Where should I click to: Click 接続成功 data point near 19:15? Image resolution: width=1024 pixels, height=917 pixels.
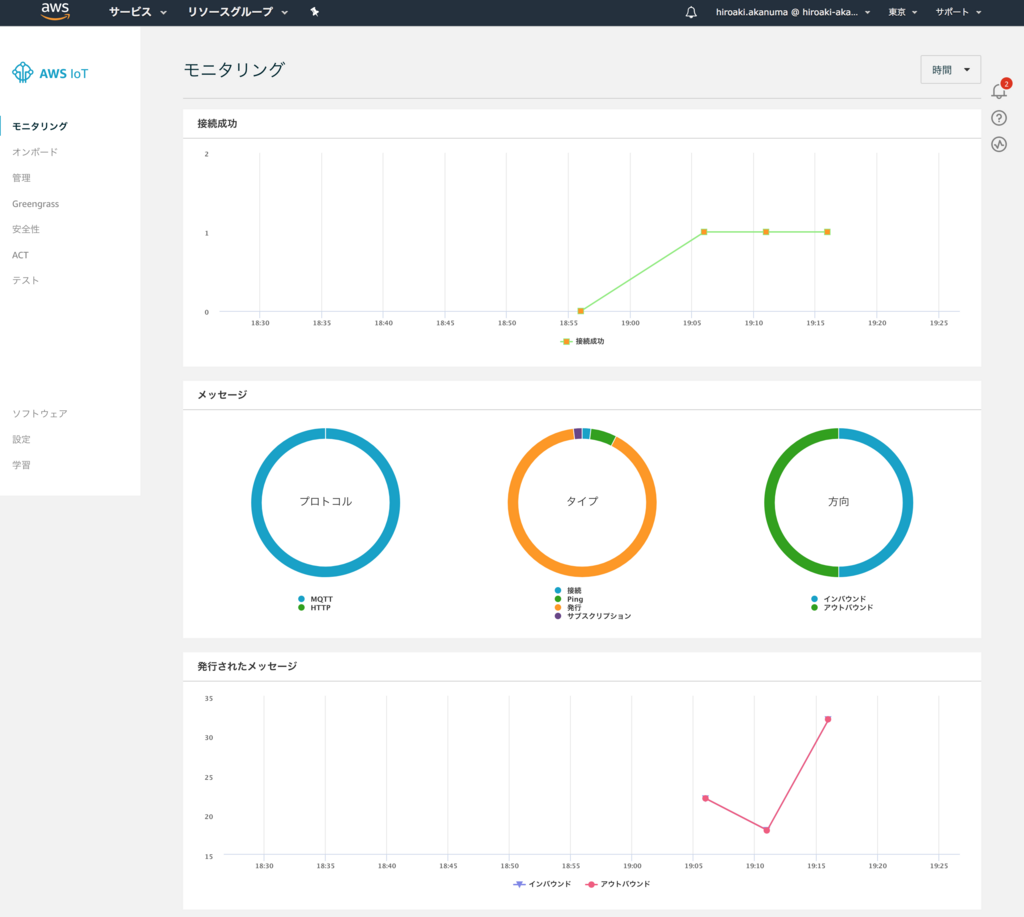point(827,232)
